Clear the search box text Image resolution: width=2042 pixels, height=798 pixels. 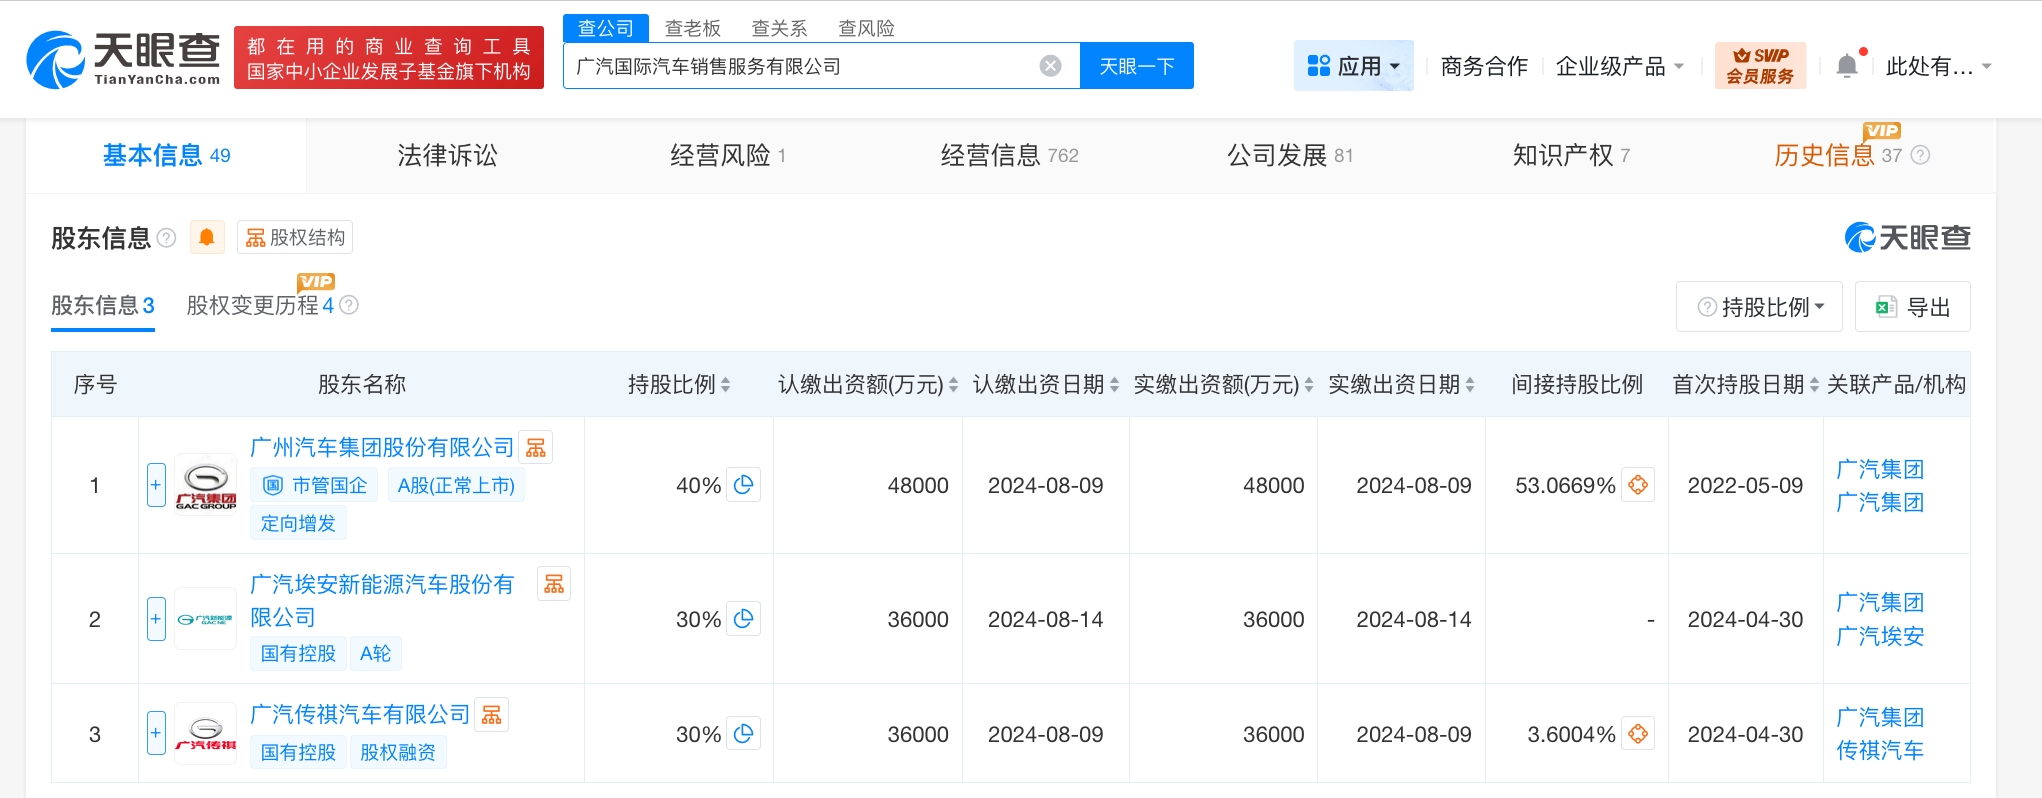(1050, 66)
